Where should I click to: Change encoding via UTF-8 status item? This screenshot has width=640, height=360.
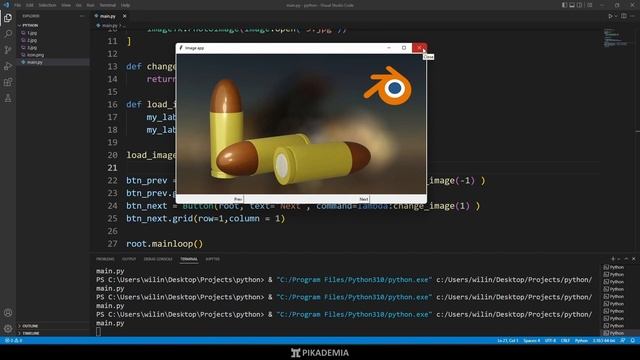tap(550, 340)
